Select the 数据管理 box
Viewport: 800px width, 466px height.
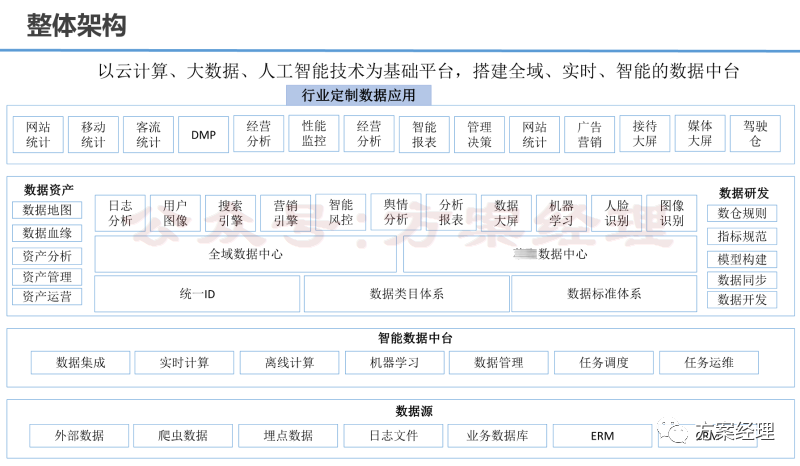(x=499, y=363)
